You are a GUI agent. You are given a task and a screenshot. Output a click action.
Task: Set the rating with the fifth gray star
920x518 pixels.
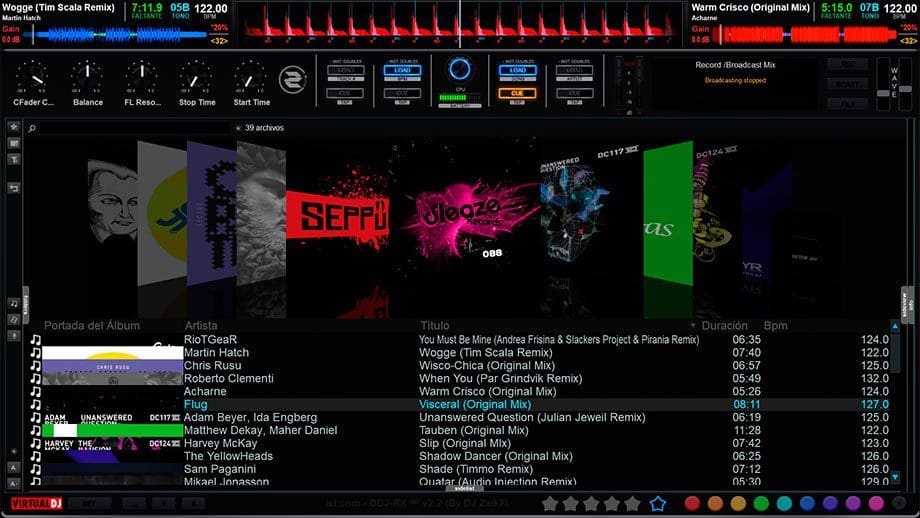(x=632, y=503)
